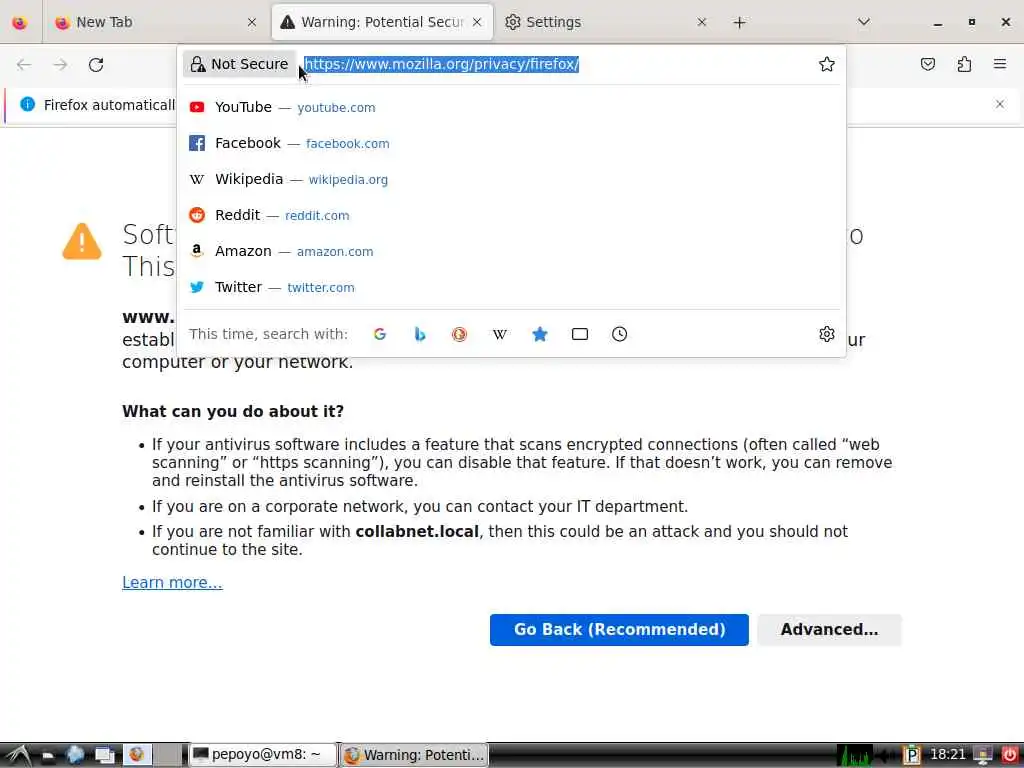Screen dimensions: 1024x768
Task: Click the warning triangle icon on page
Action: [82, 242]
